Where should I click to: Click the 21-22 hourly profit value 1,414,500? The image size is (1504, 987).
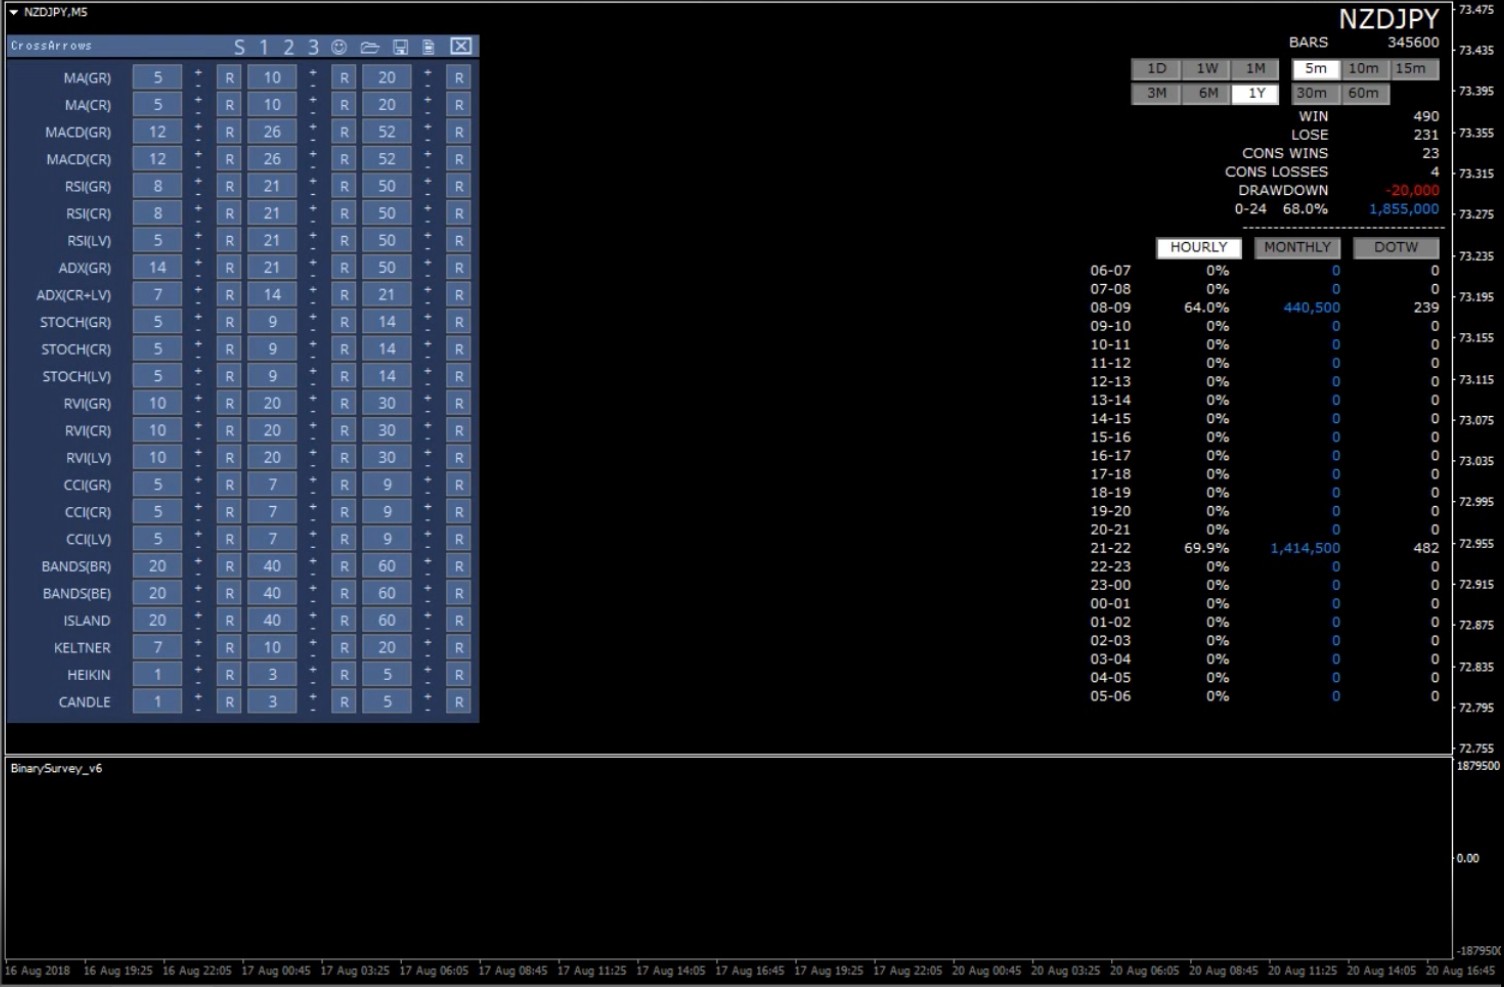pyautogui.click(x=1305, y=548)
